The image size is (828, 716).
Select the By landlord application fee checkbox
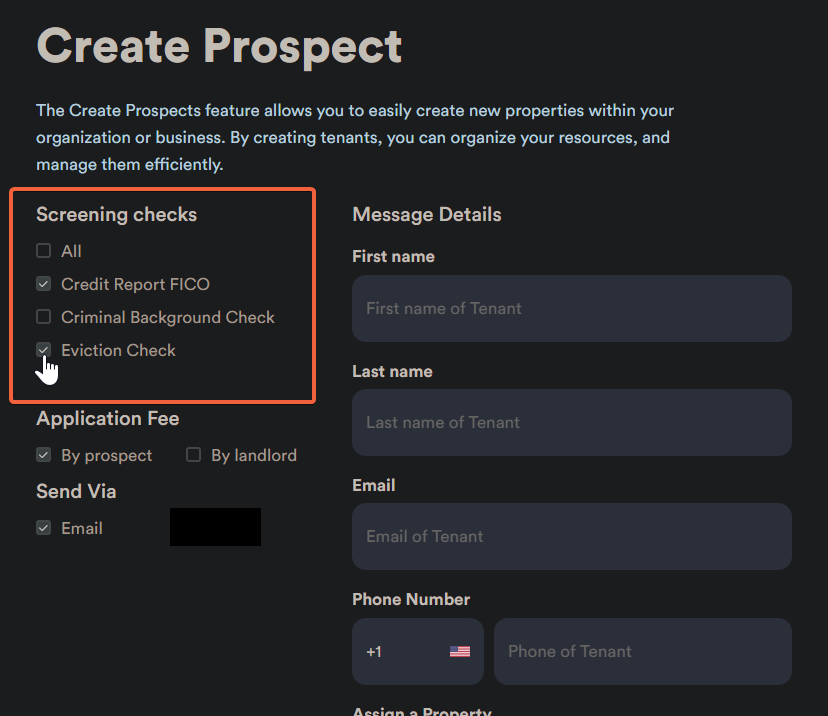tap(193, 455)
